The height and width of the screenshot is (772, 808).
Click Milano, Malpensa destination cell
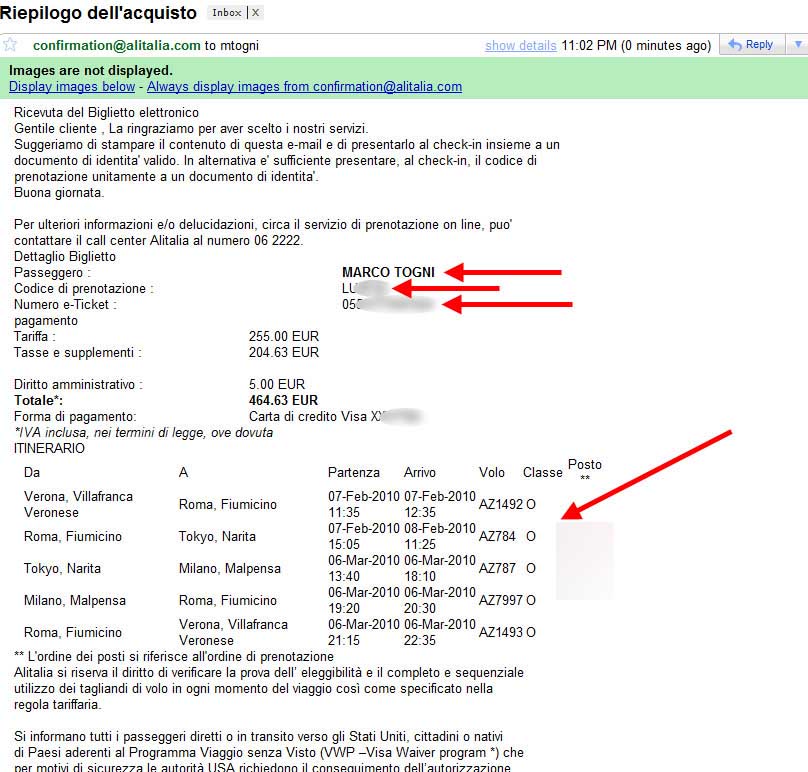click(230, 568)
